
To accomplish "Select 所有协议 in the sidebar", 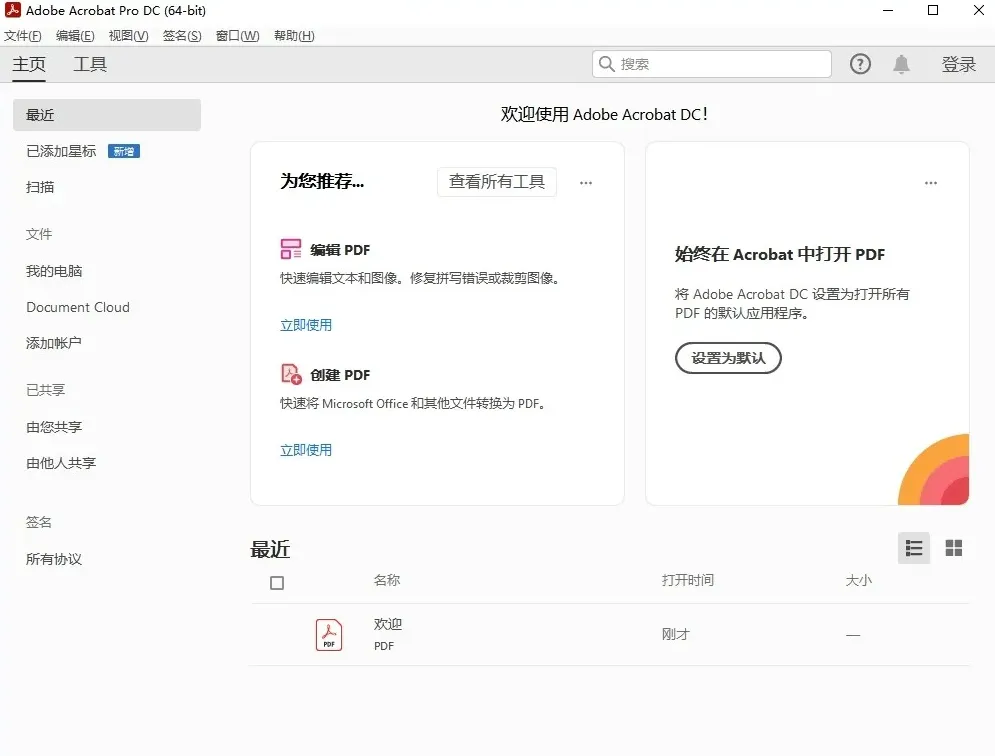I will coord(54,559).
